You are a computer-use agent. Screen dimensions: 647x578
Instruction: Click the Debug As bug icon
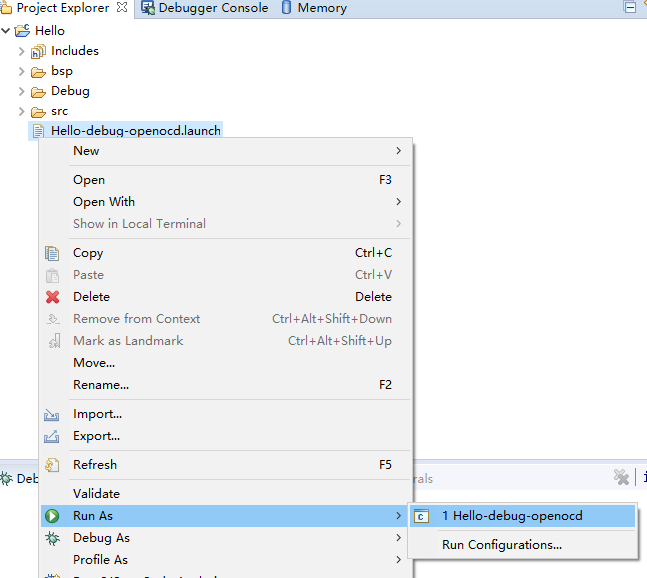click(52, 538)
